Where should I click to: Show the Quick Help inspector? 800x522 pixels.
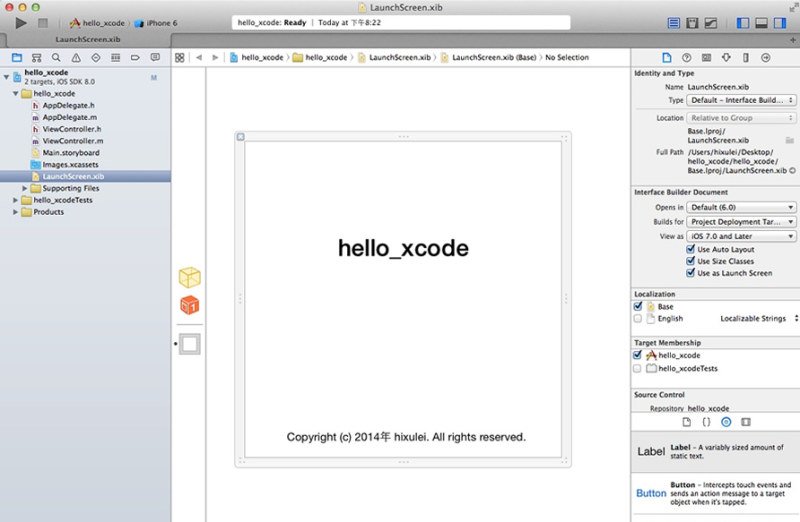[687, 58]
